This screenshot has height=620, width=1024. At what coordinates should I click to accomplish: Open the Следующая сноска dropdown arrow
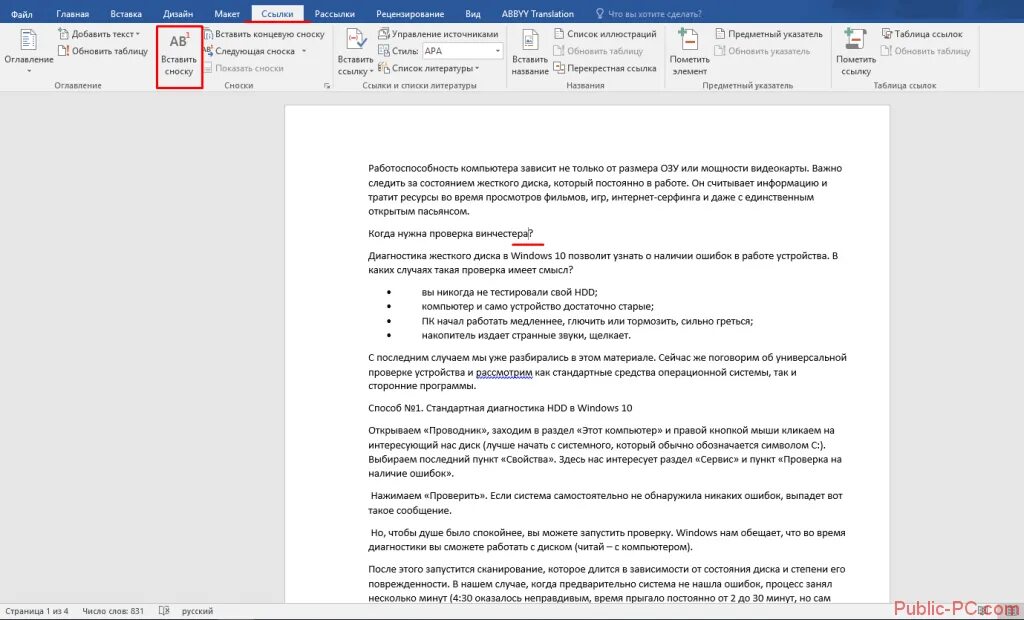(x=304, y=51)
